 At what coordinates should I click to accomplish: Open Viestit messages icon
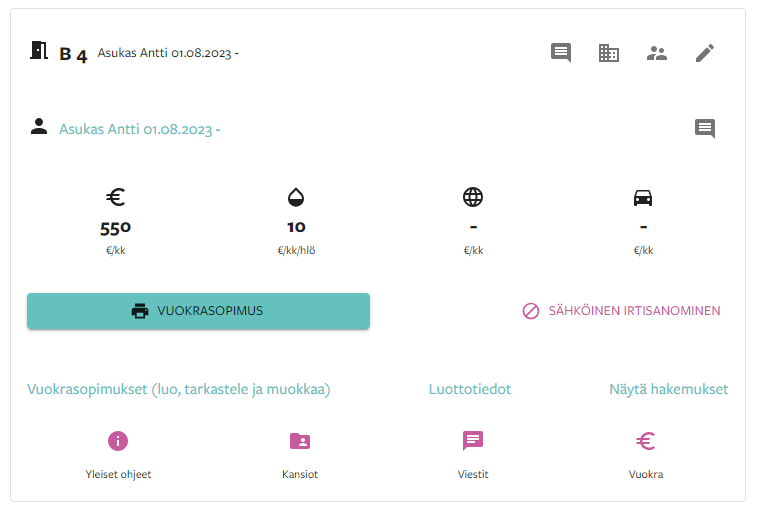pos(473,441)
